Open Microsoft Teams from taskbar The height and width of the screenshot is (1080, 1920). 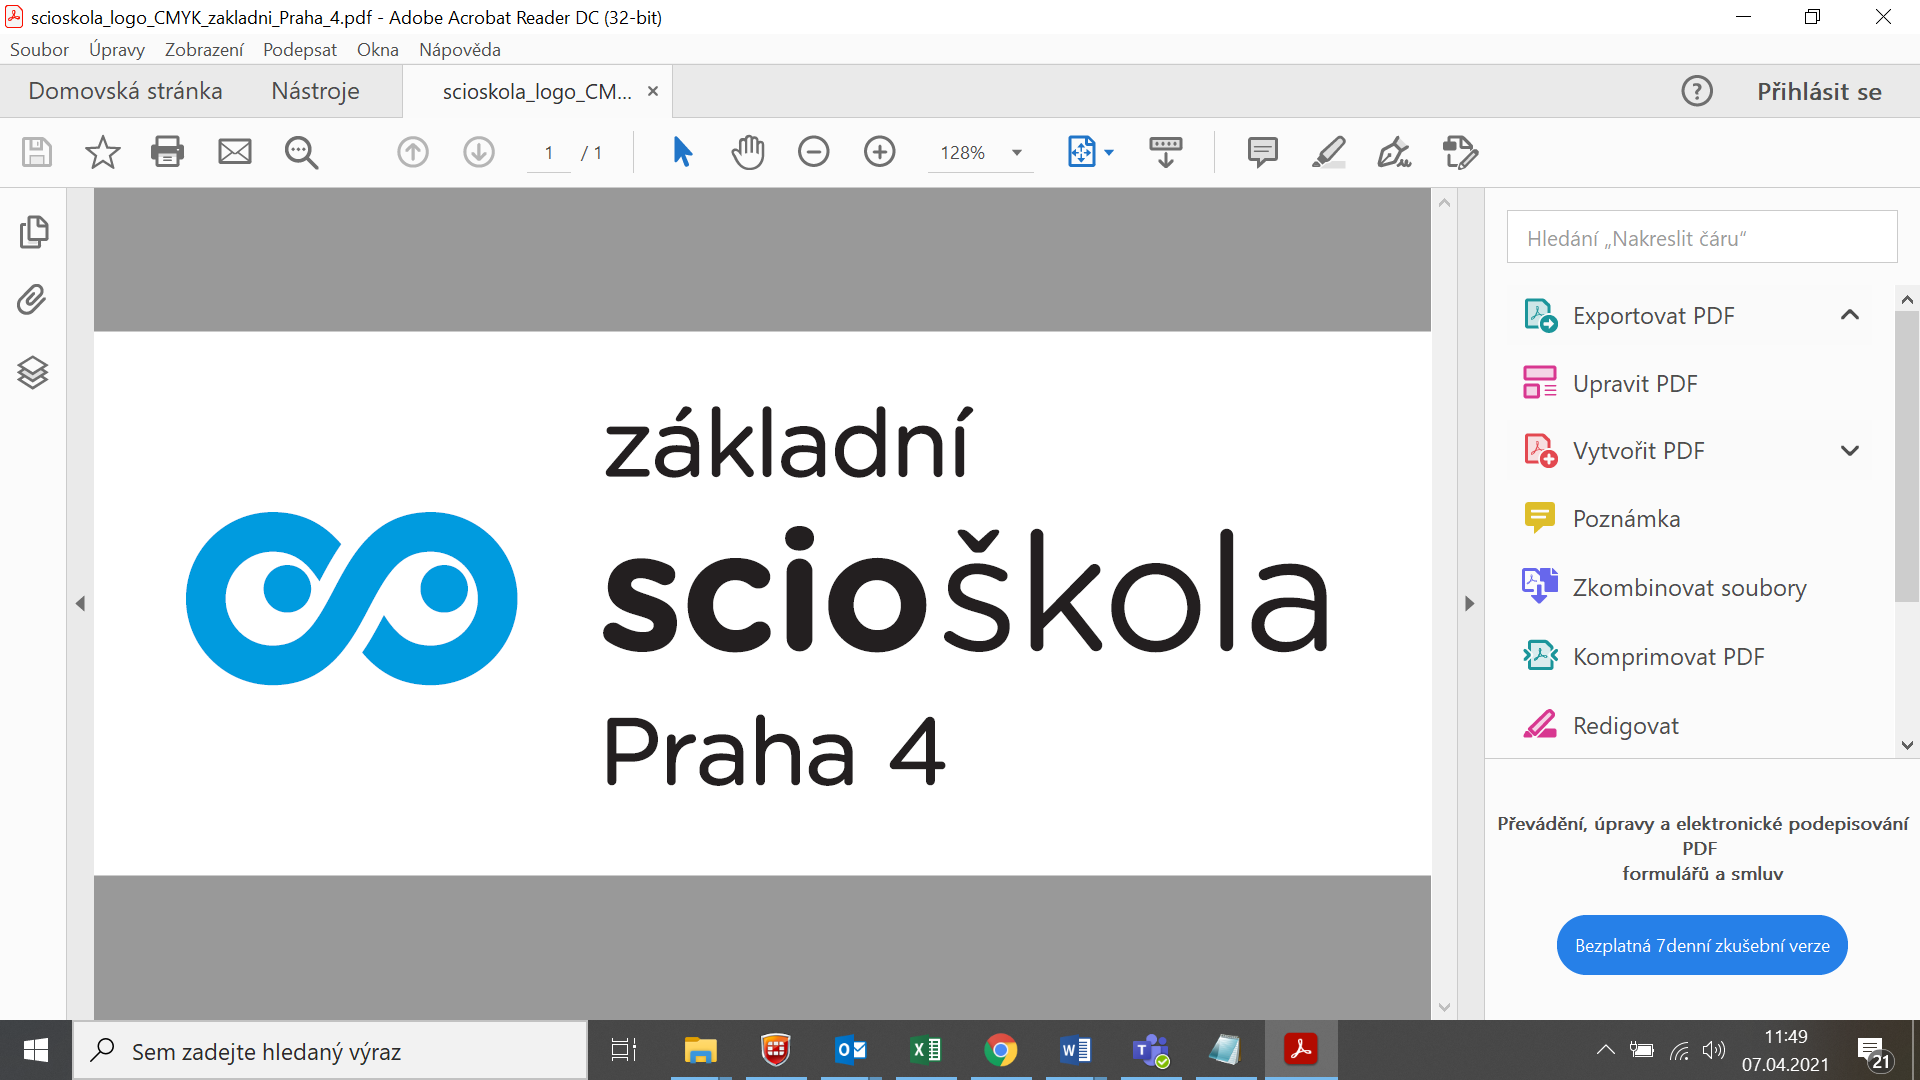pyautogui.click(x=1150, y=1050)
